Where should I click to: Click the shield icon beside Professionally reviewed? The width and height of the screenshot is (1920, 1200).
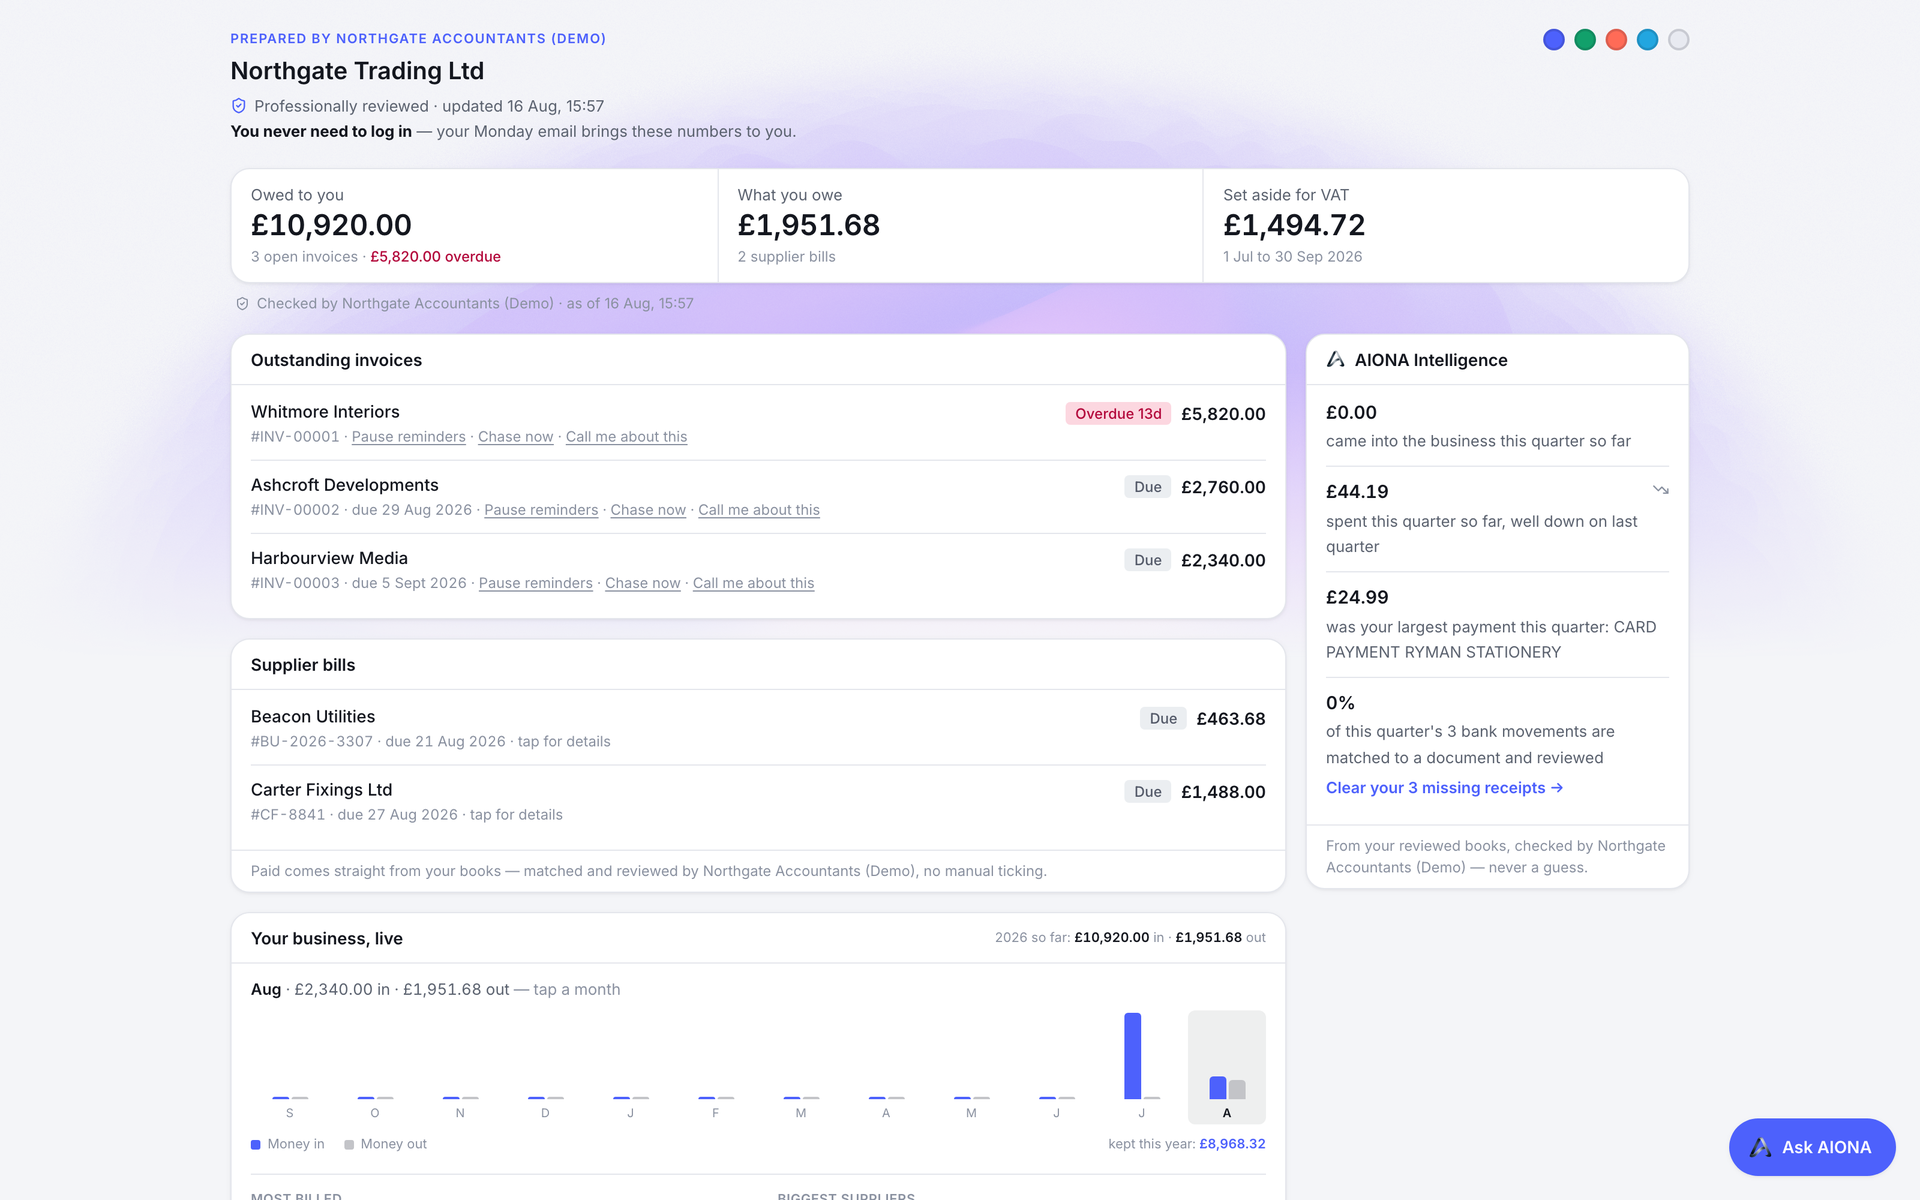tap(239, 106)
